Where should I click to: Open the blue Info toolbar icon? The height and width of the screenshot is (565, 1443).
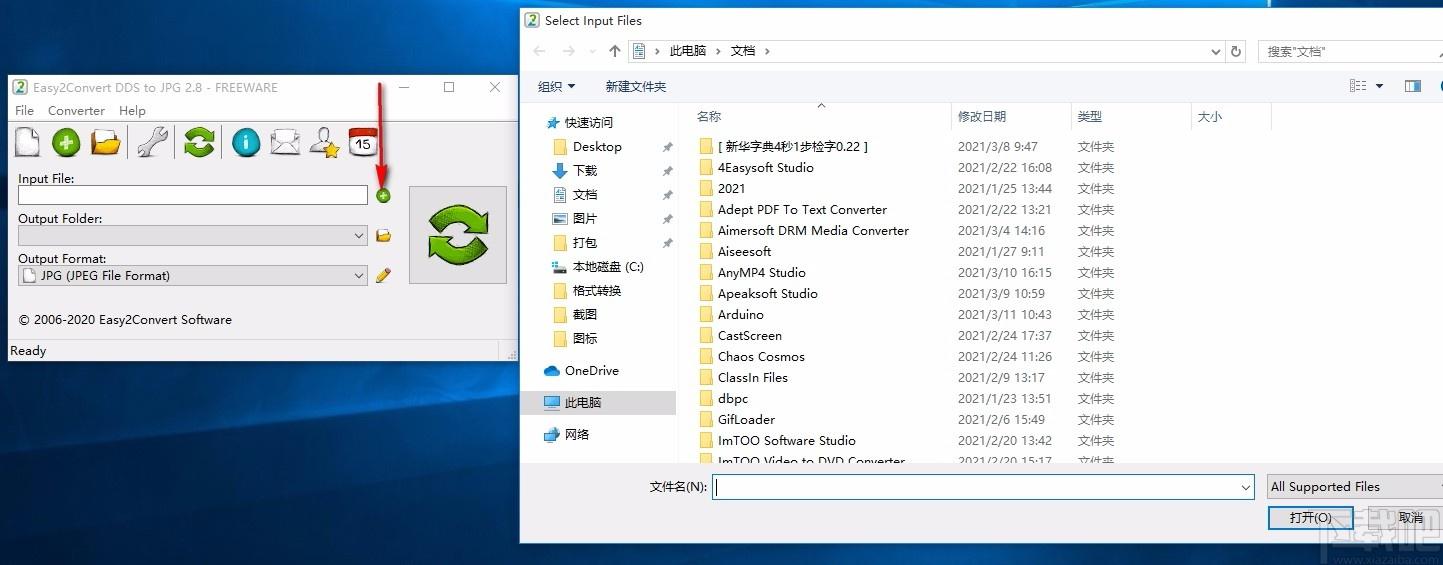[x=246, y=143]
